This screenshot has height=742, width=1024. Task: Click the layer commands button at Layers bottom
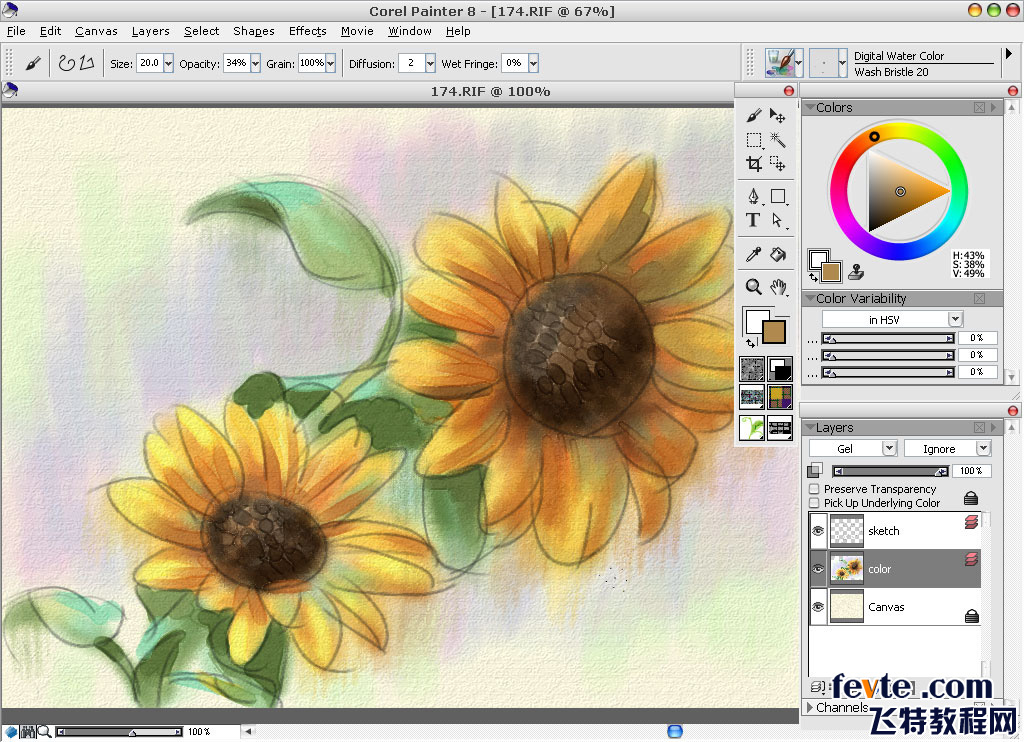[818, 686]
